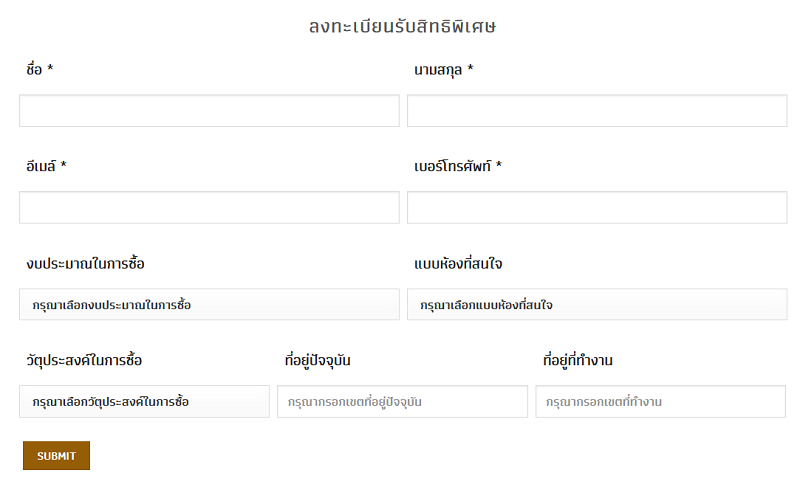Click the ที่อยู่ปัจจุบัน current address field
This screenshot has height=487, width=800.
click(x=403, y=401)
